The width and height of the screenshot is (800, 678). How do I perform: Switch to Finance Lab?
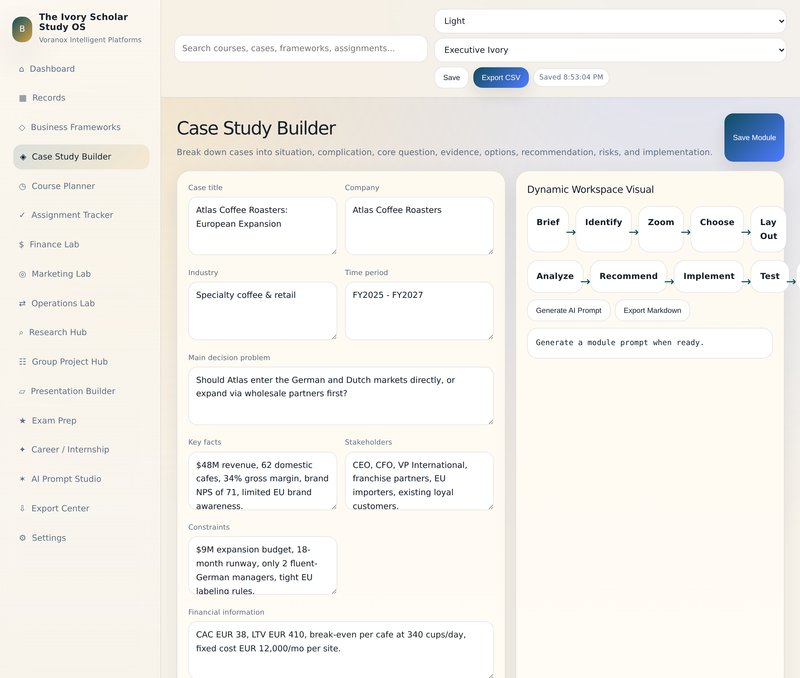81,245
